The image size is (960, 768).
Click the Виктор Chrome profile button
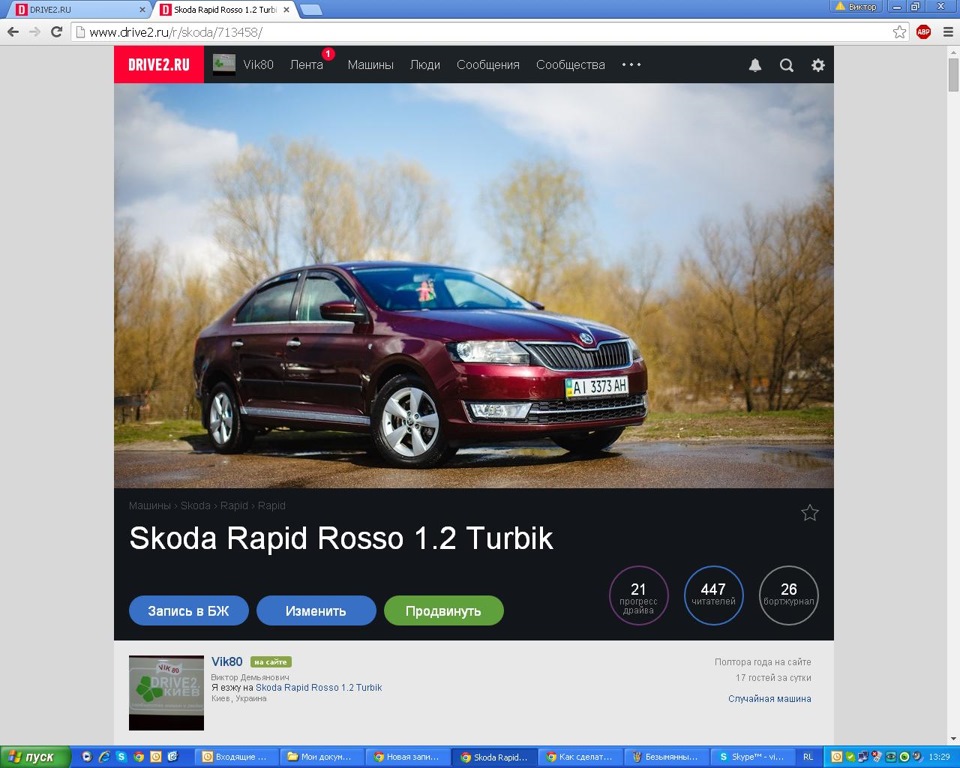pos(856,7)
